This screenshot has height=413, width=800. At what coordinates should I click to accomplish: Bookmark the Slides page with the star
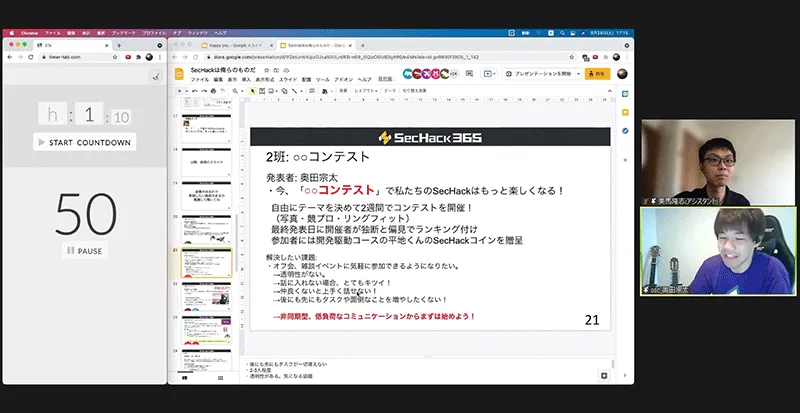pyautogui.click(x=571, y=57)
